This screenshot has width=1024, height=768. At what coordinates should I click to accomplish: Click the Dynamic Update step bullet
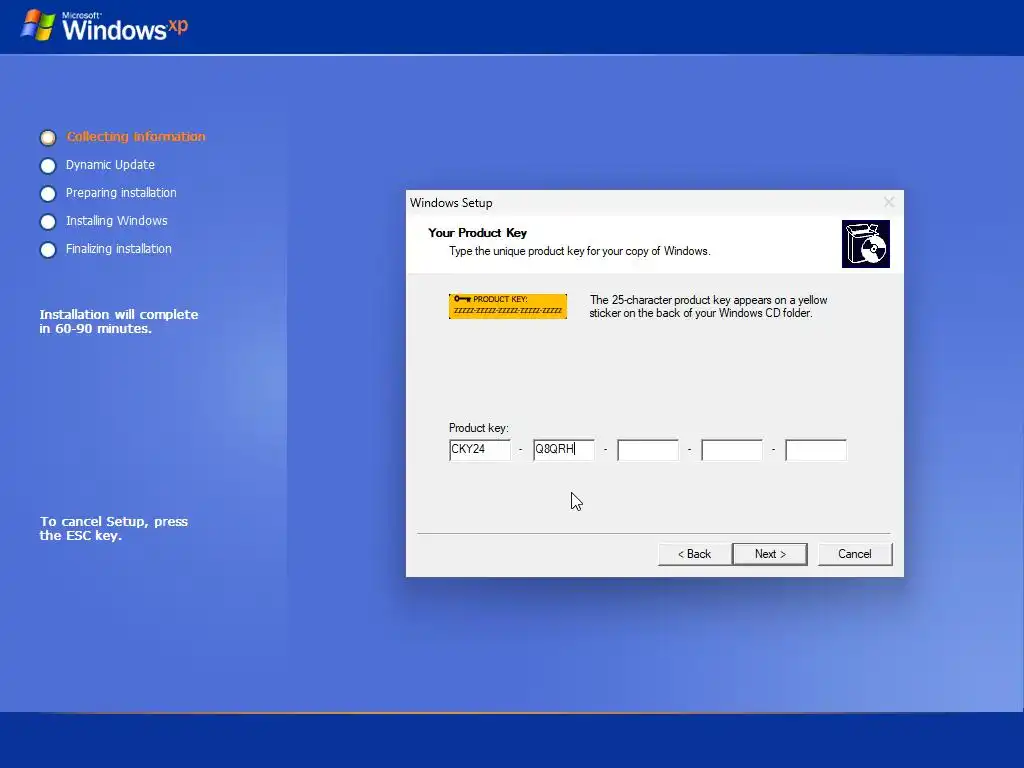(48, 165)
